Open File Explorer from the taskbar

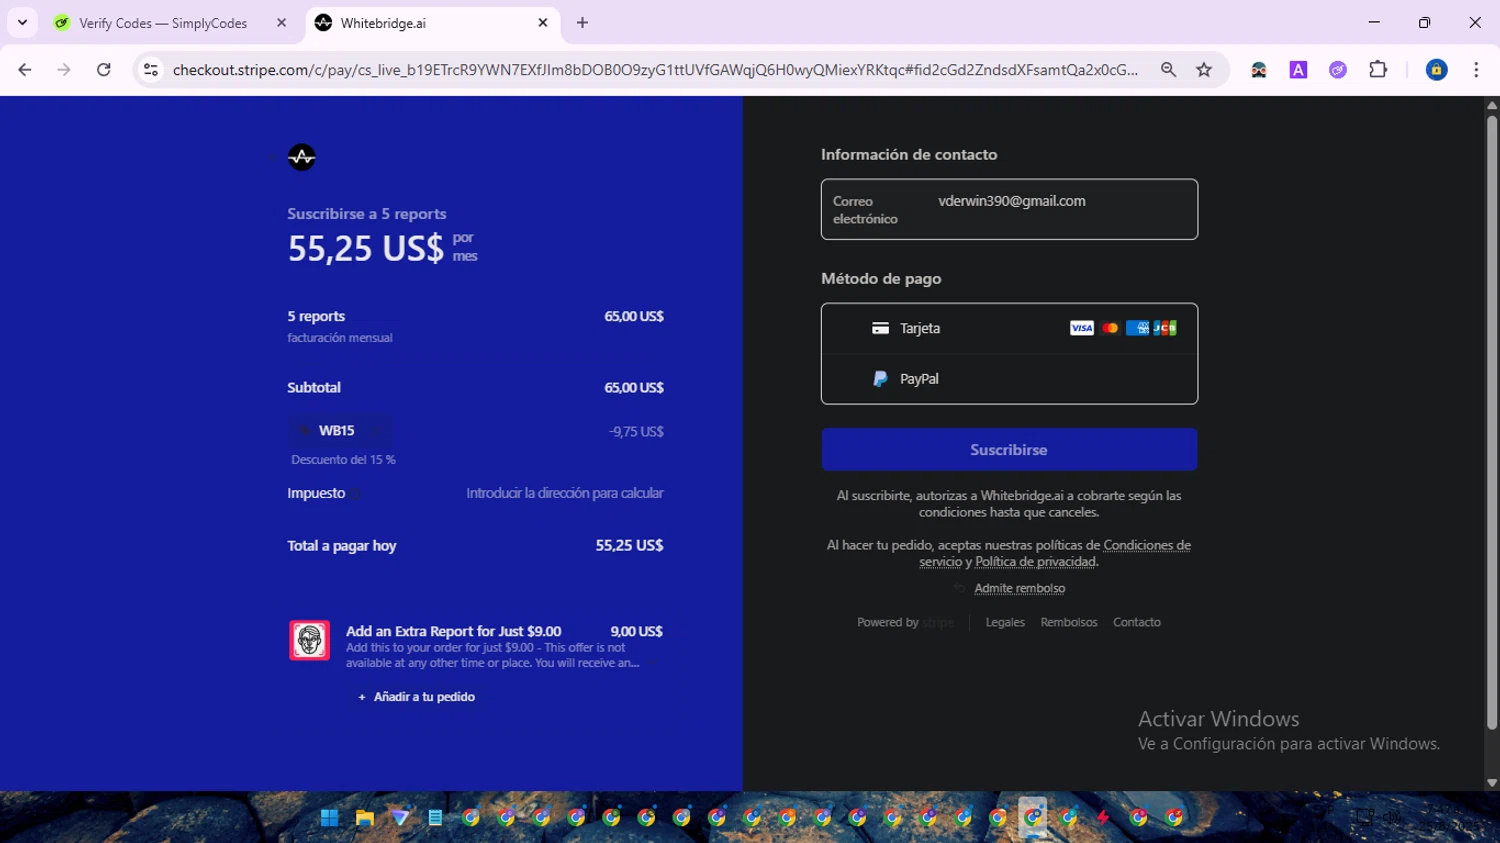tap(365, 818)
